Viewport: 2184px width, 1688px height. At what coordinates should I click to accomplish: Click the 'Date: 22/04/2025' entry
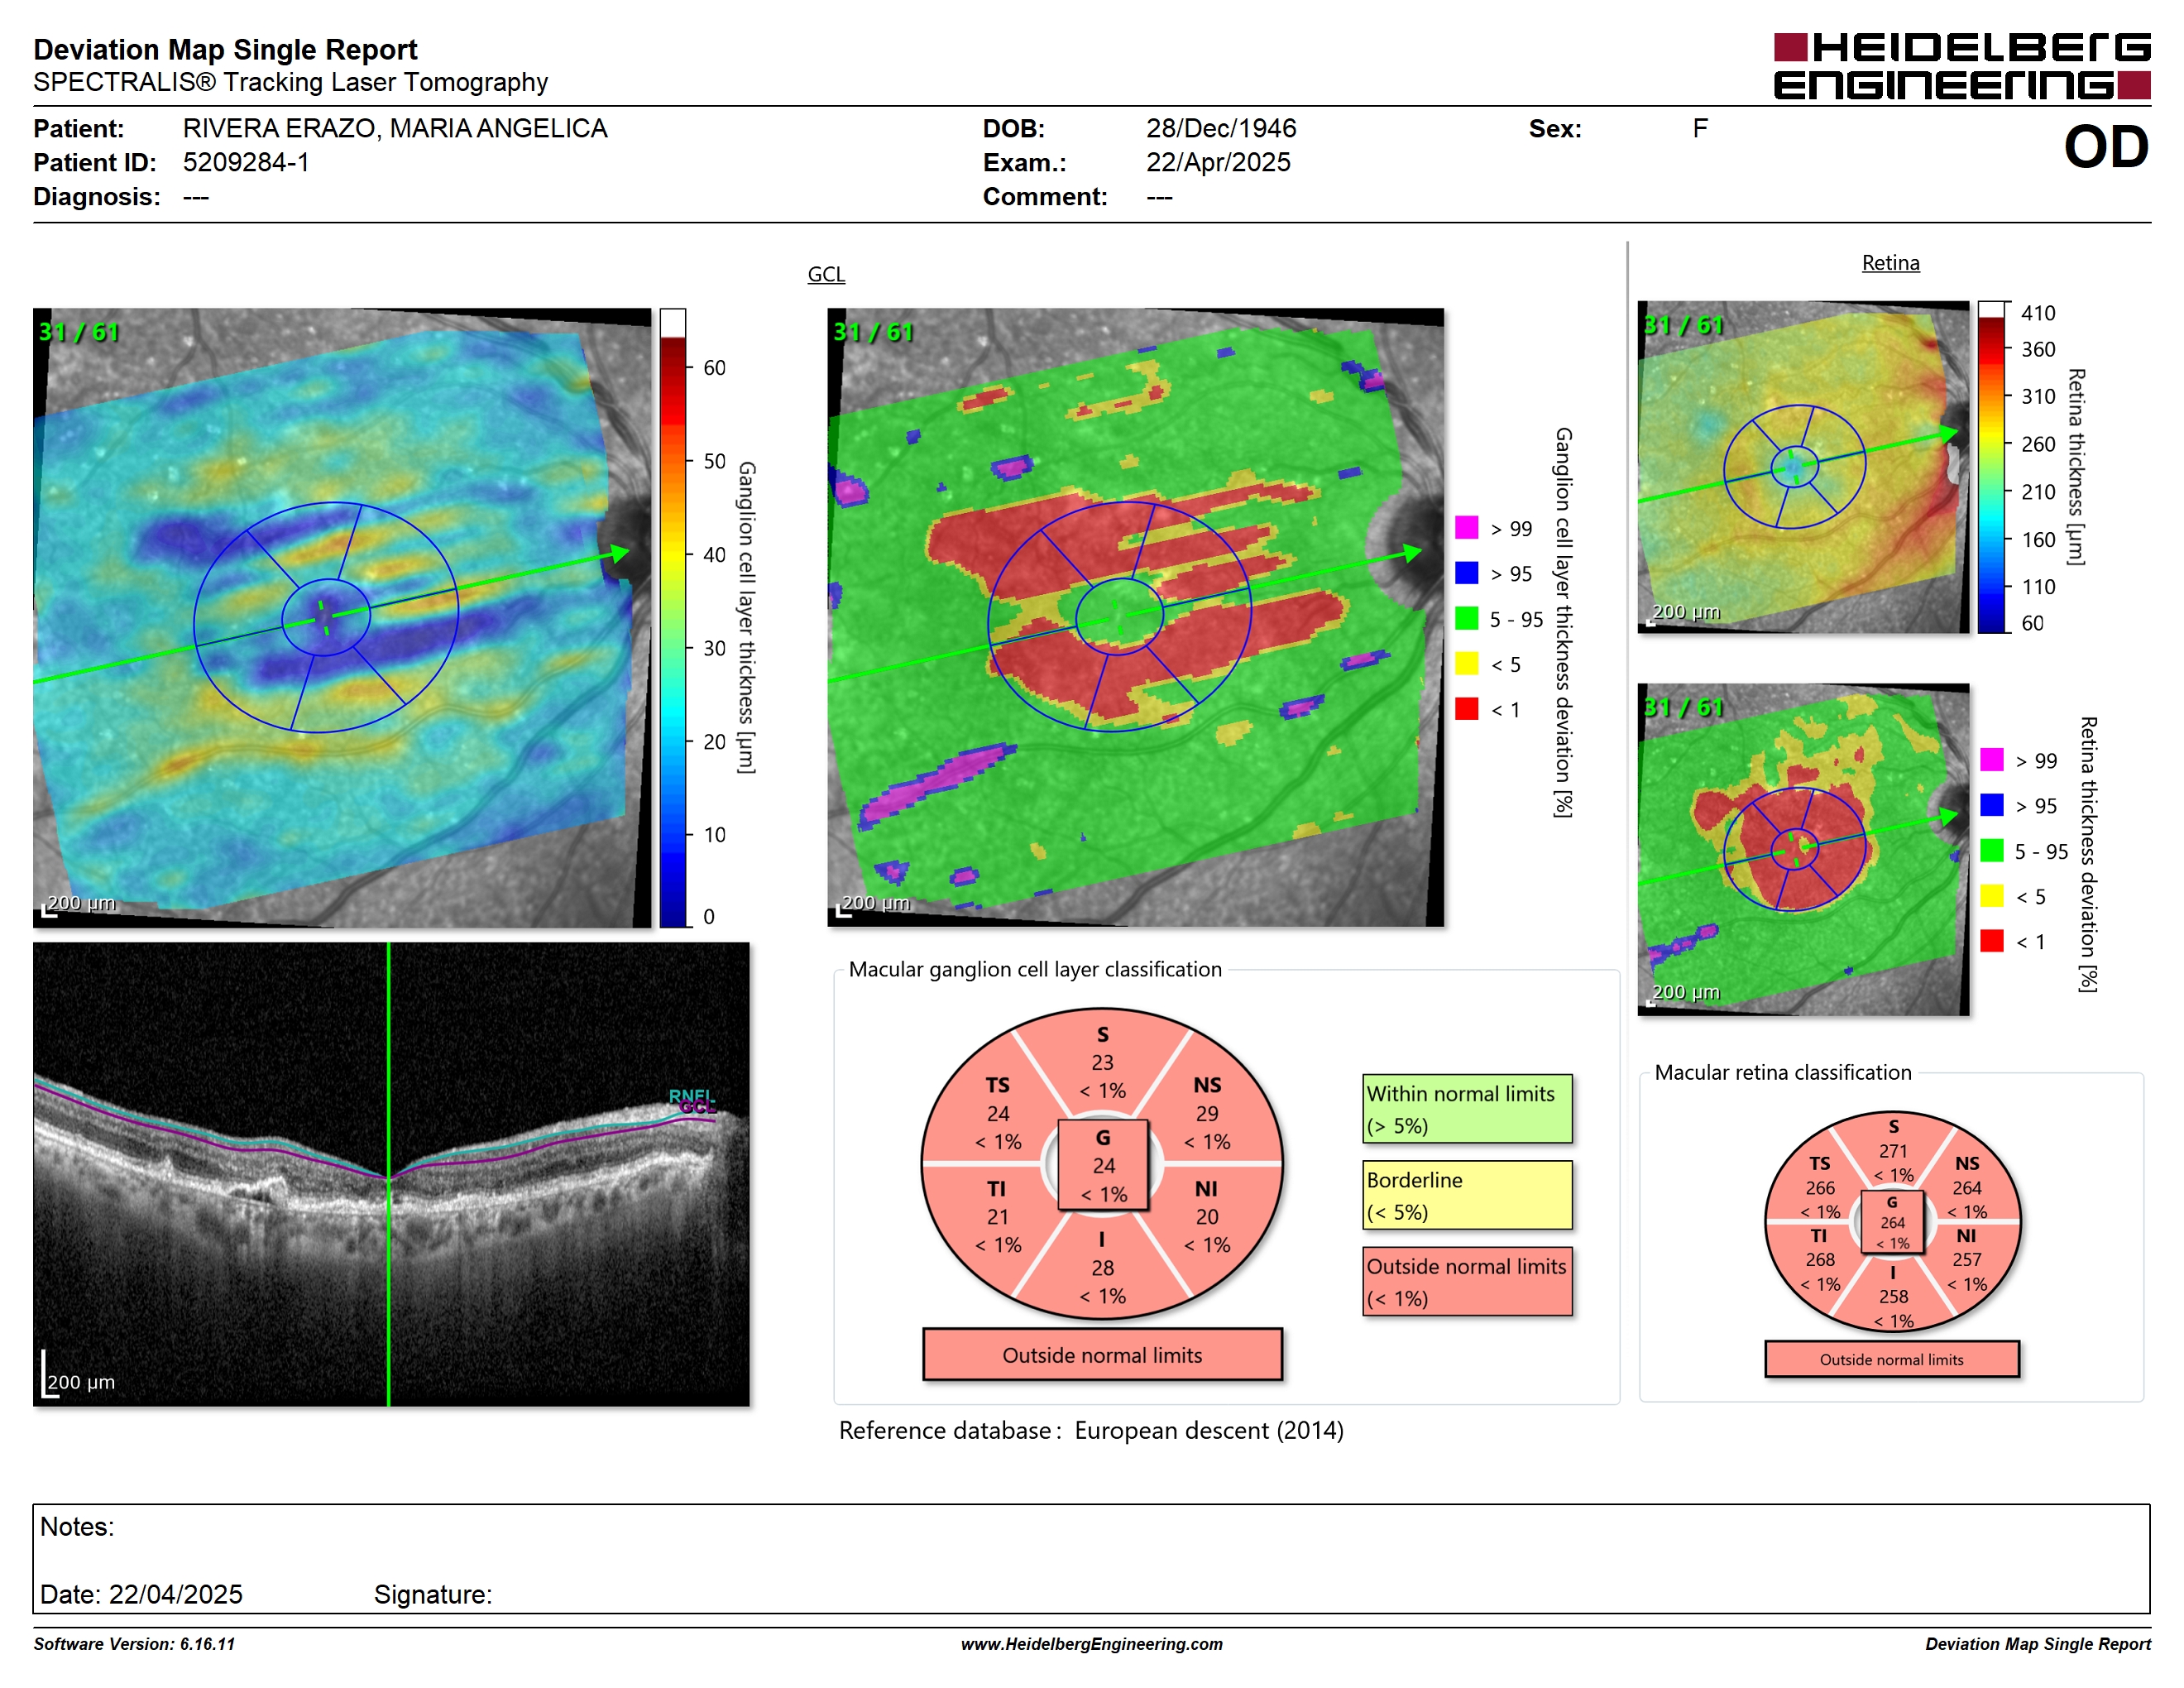(x=141, y=1594)
